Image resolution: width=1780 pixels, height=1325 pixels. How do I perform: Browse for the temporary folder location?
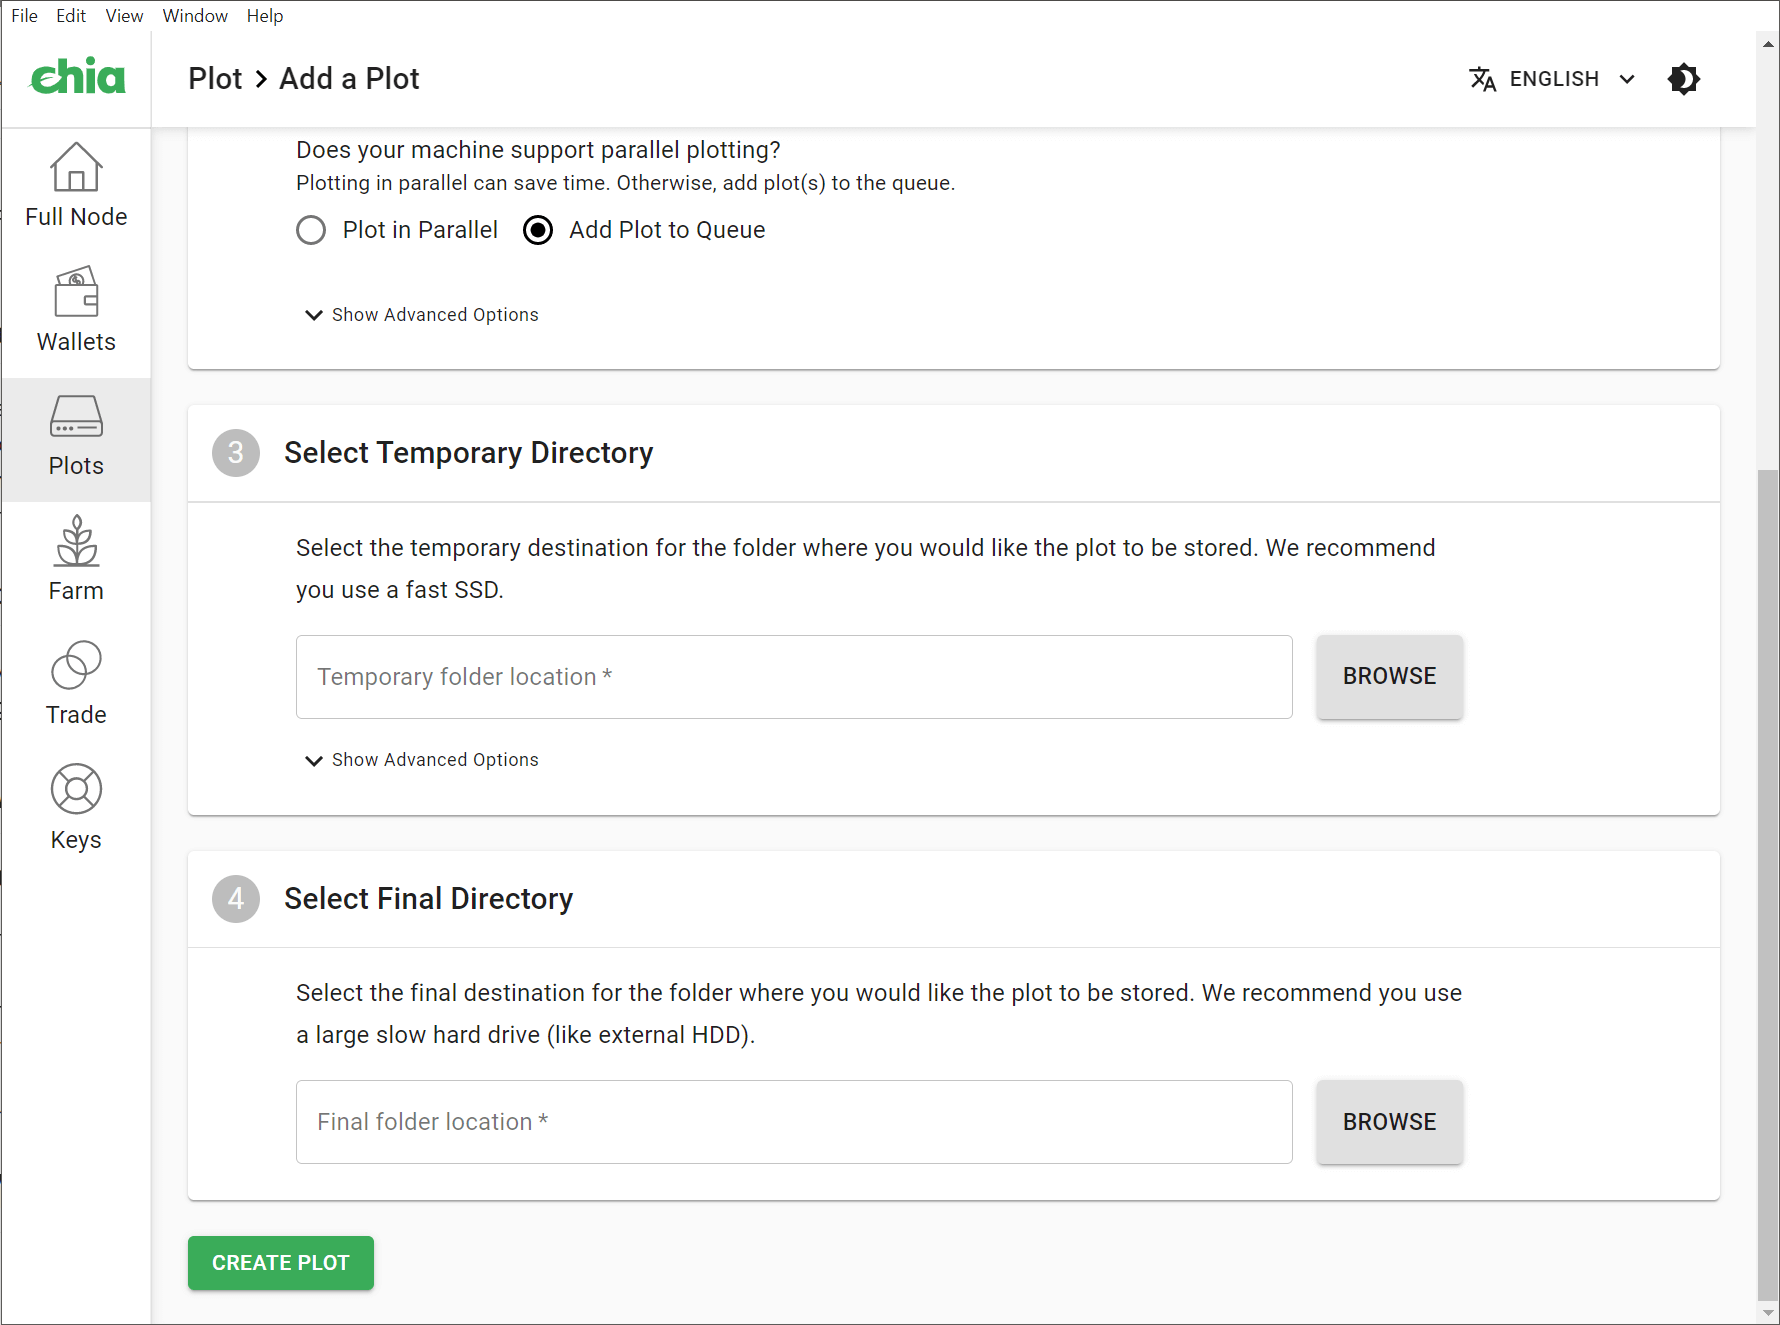coord(1389,677)
